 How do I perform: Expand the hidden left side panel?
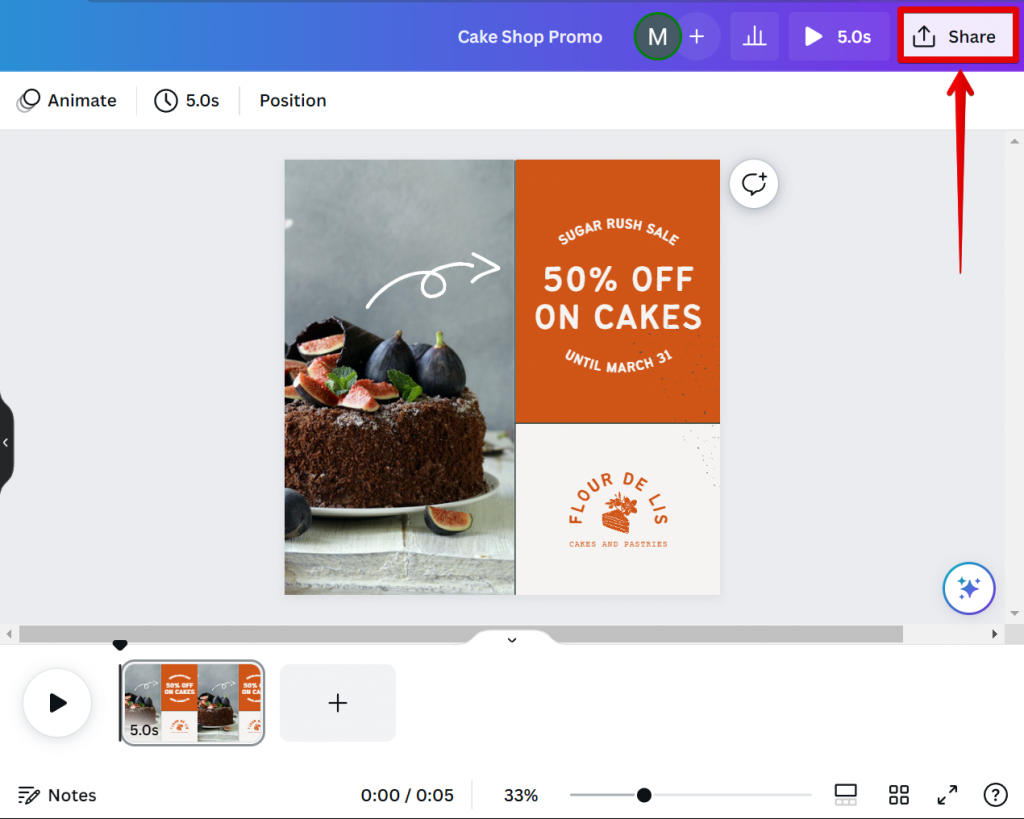[x=6, y=442]
